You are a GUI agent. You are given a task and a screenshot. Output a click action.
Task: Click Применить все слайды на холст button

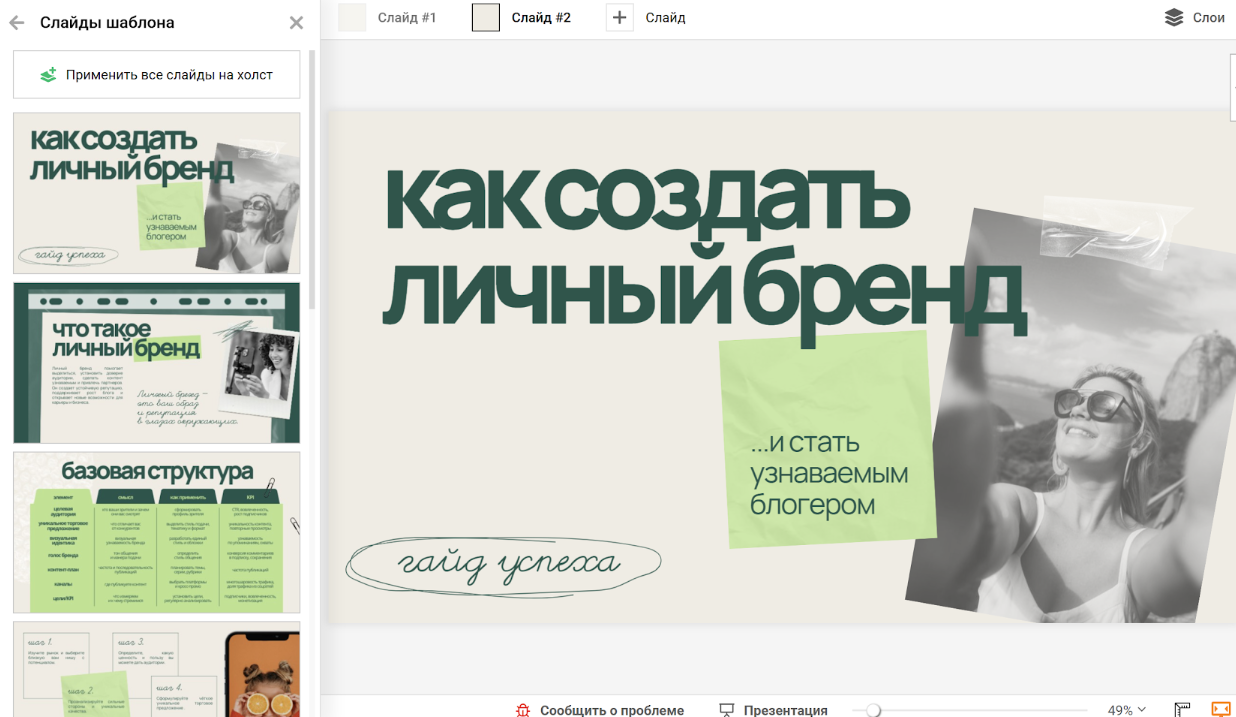pos(156,75)
